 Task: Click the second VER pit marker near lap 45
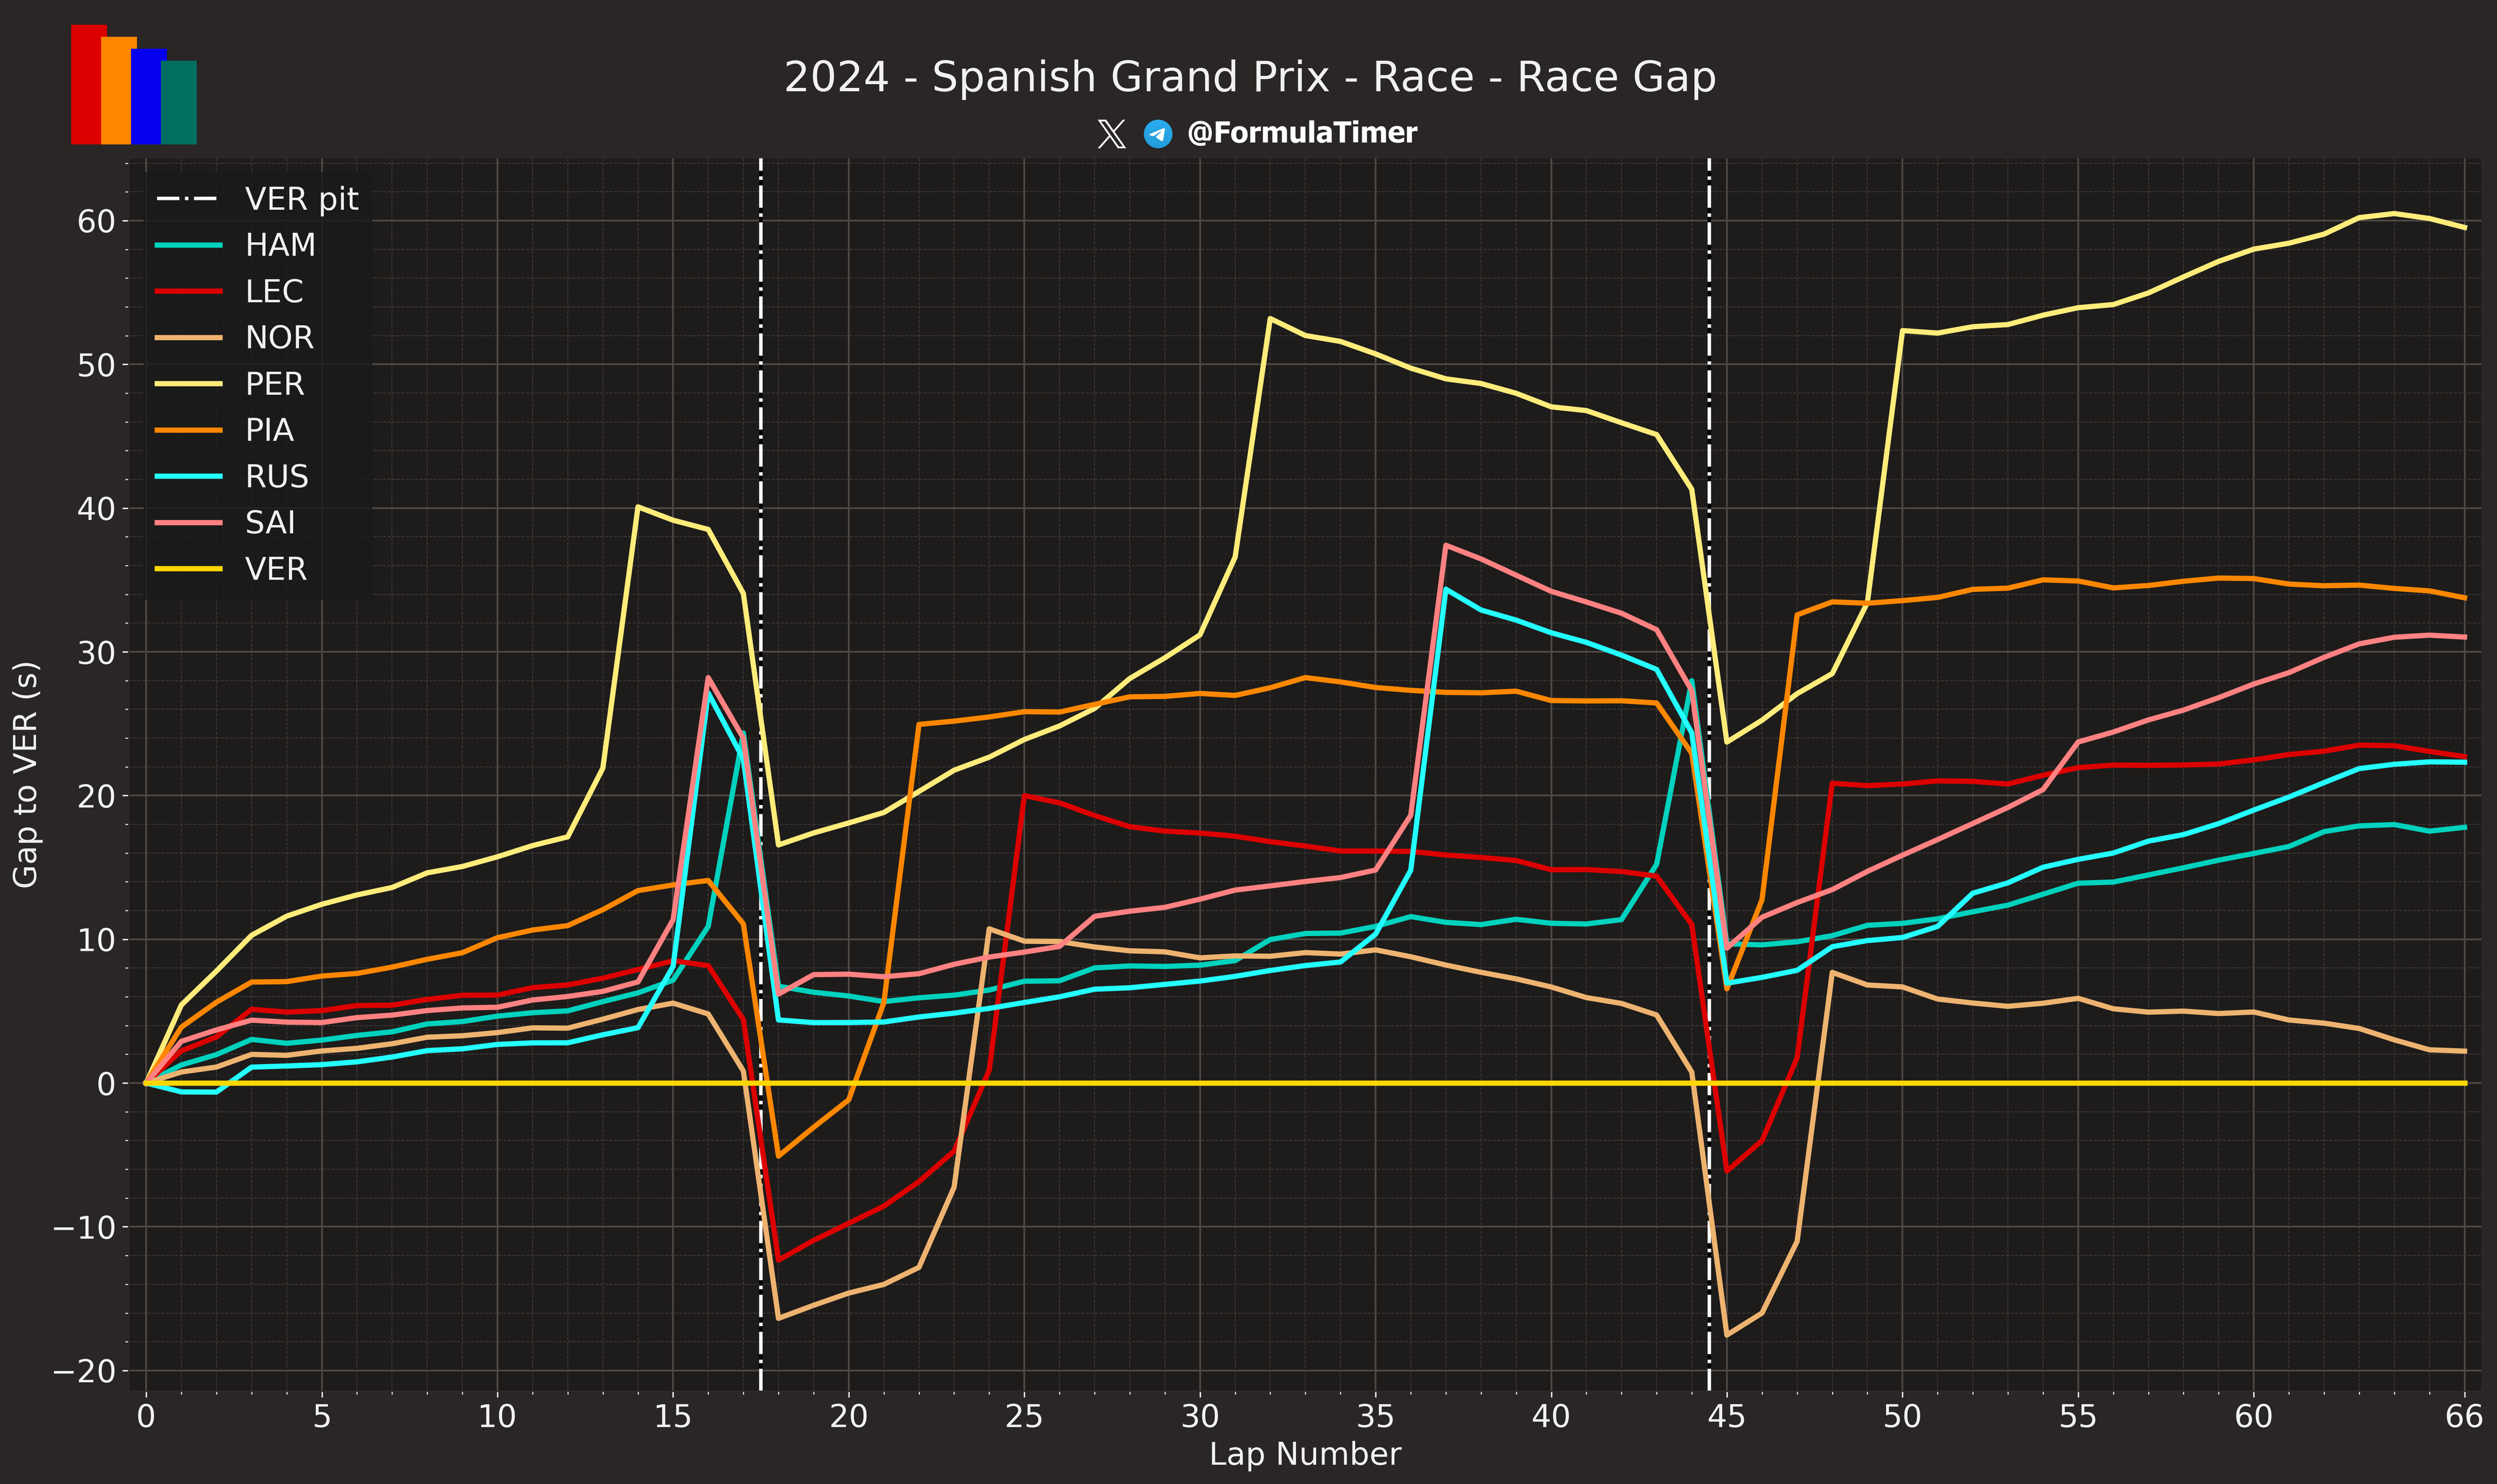point(1709,774)
